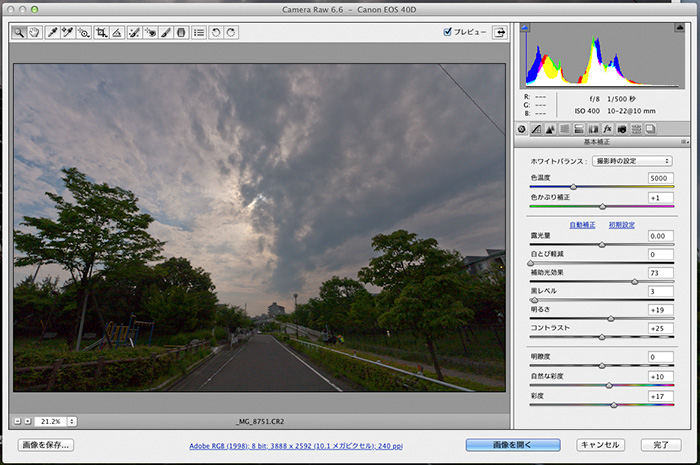Rotate image 90° clockwise
The image size is (700, 465).
[231, 32]
